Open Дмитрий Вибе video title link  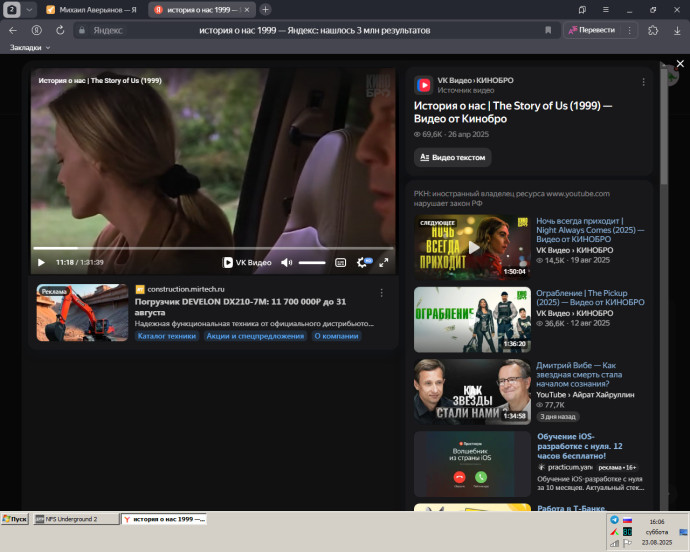[579, 375]
